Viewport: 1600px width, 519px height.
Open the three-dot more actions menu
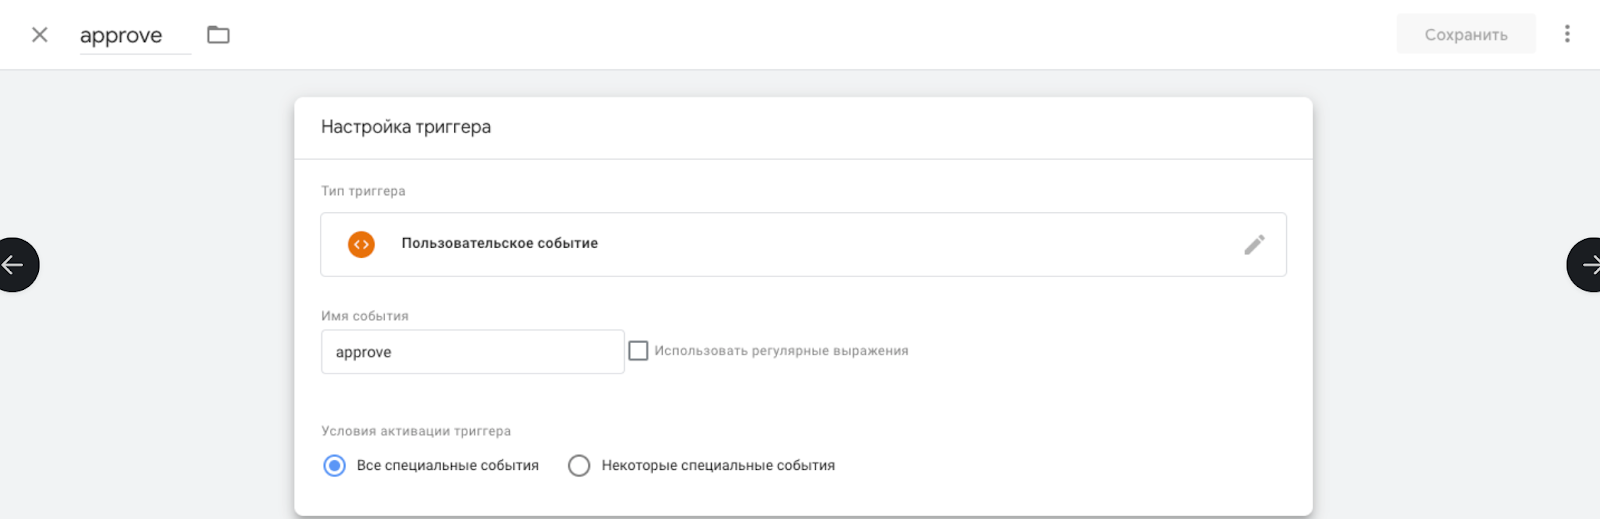pyautogui.click(x=1567, y=34)
